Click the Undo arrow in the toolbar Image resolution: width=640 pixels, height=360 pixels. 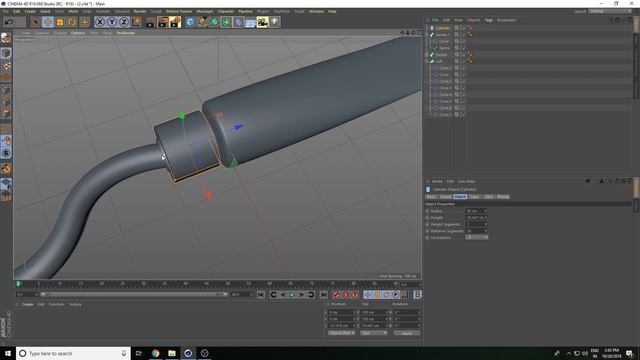coord(9,22)
